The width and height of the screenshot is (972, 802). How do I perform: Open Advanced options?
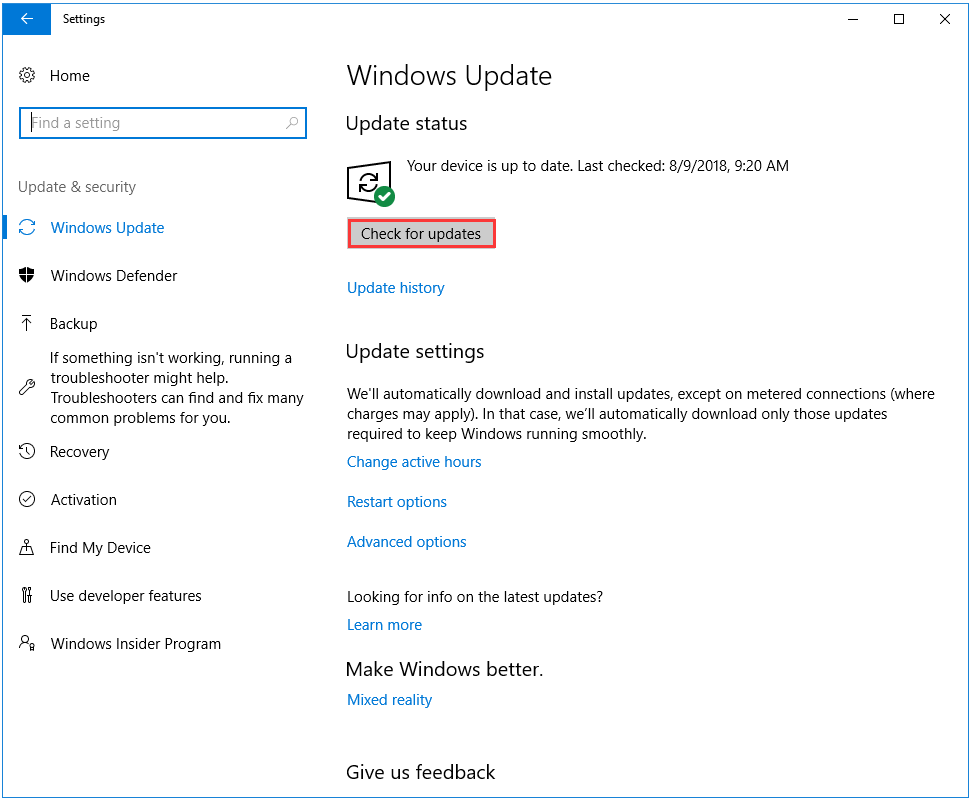tap(406, 541)
